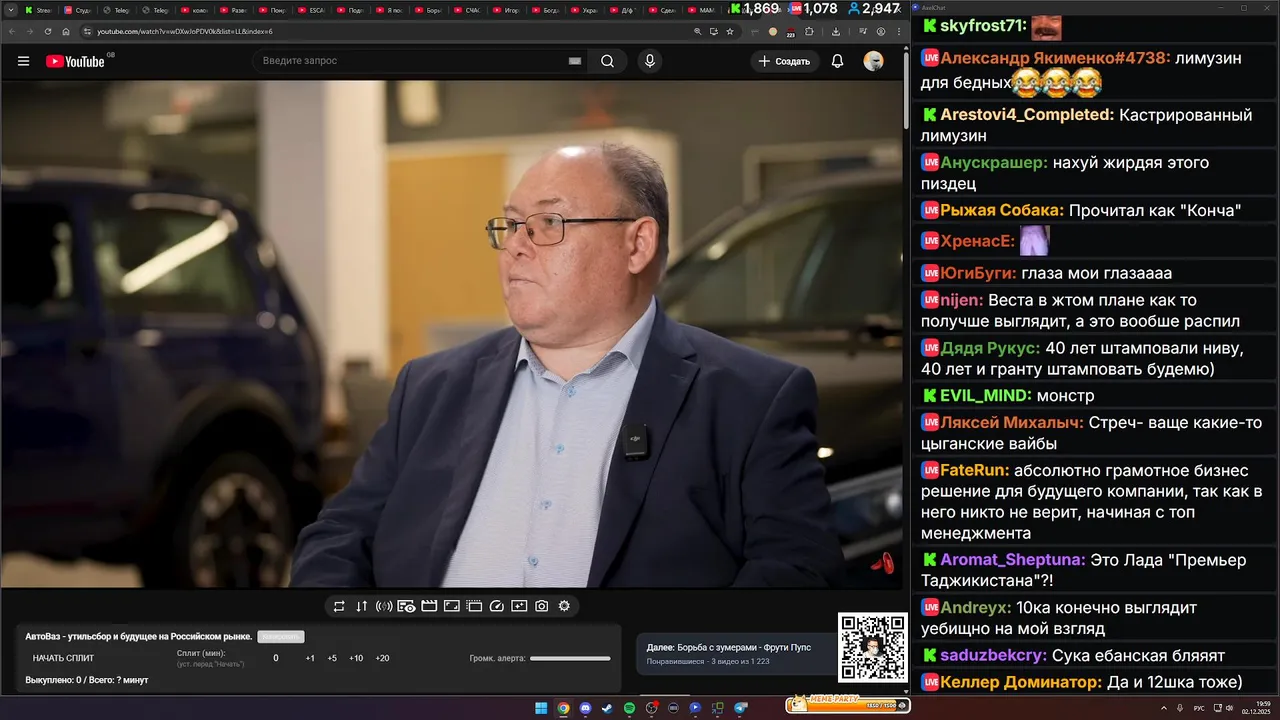Adjust the Громк. алерта volume slider

tap(570, 658)
